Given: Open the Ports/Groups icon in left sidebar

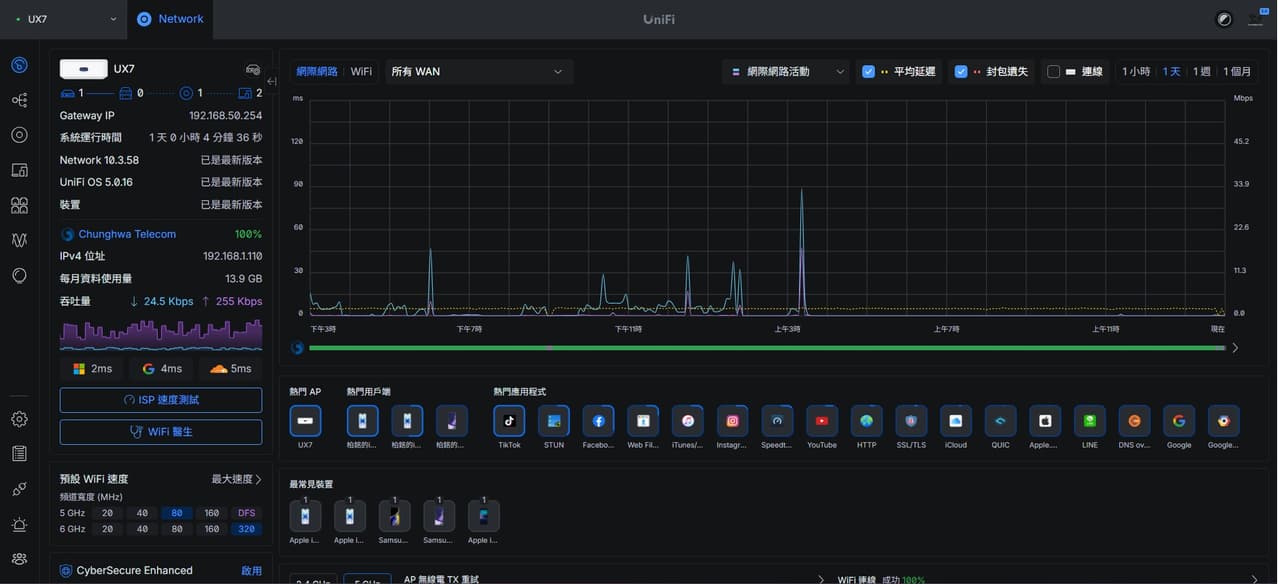Looking at the screenshot, I should click(19, 205).
